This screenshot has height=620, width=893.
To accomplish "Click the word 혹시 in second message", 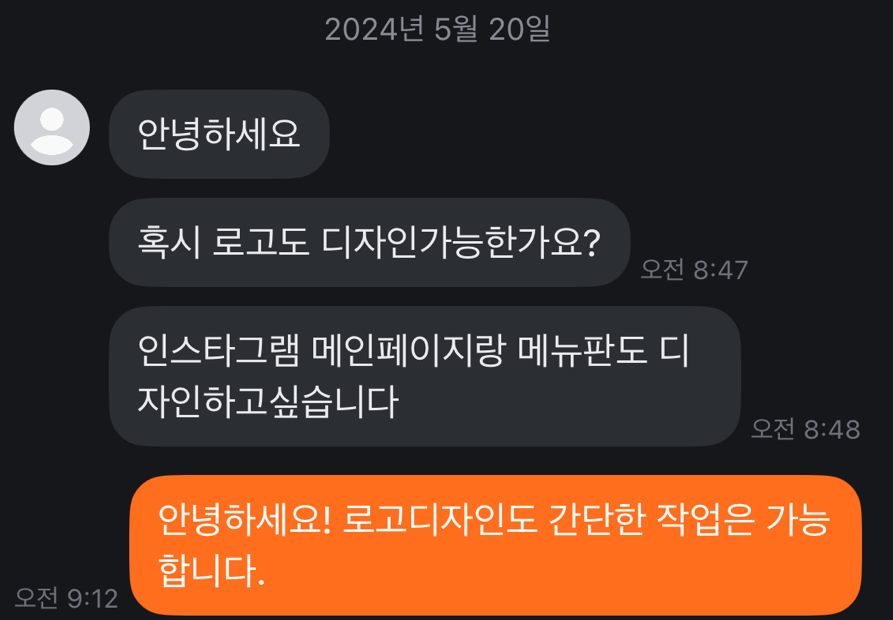I will click(169, 242).
